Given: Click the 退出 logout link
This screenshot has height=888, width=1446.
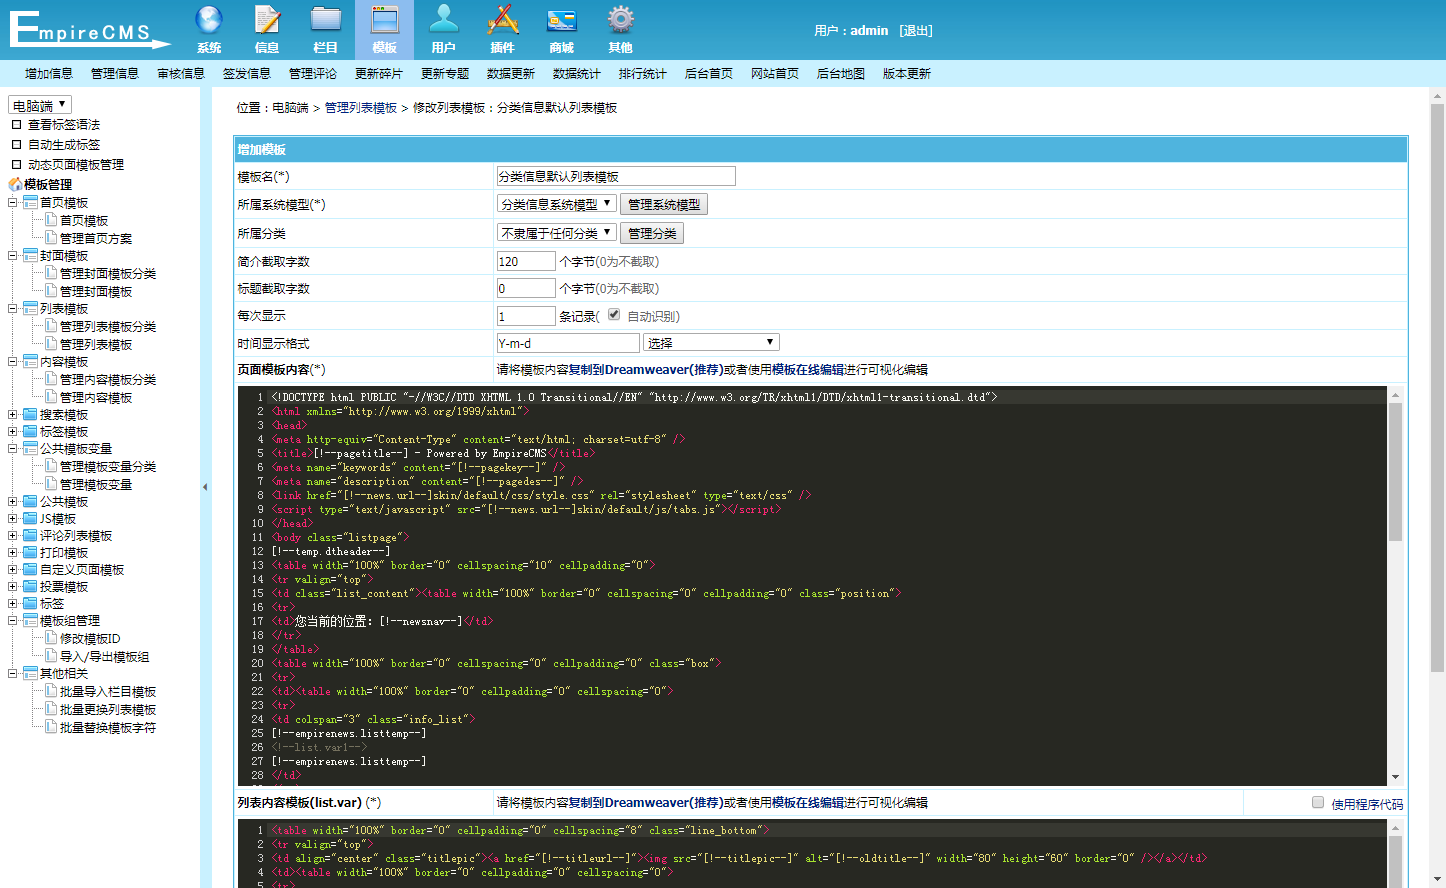Looking at the screenshot, I should click(x=916, y=31).
